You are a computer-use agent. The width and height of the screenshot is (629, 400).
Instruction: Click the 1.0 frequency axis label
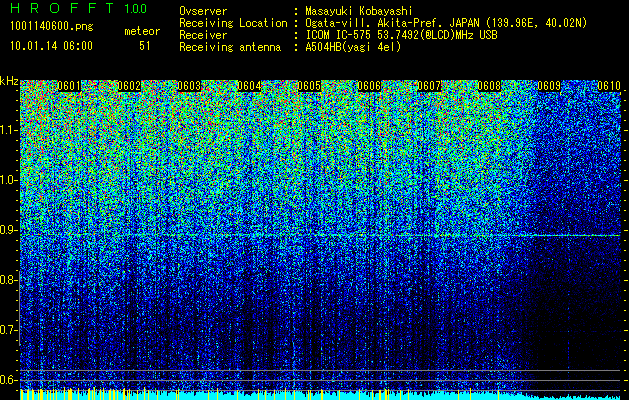click(8, 180)
